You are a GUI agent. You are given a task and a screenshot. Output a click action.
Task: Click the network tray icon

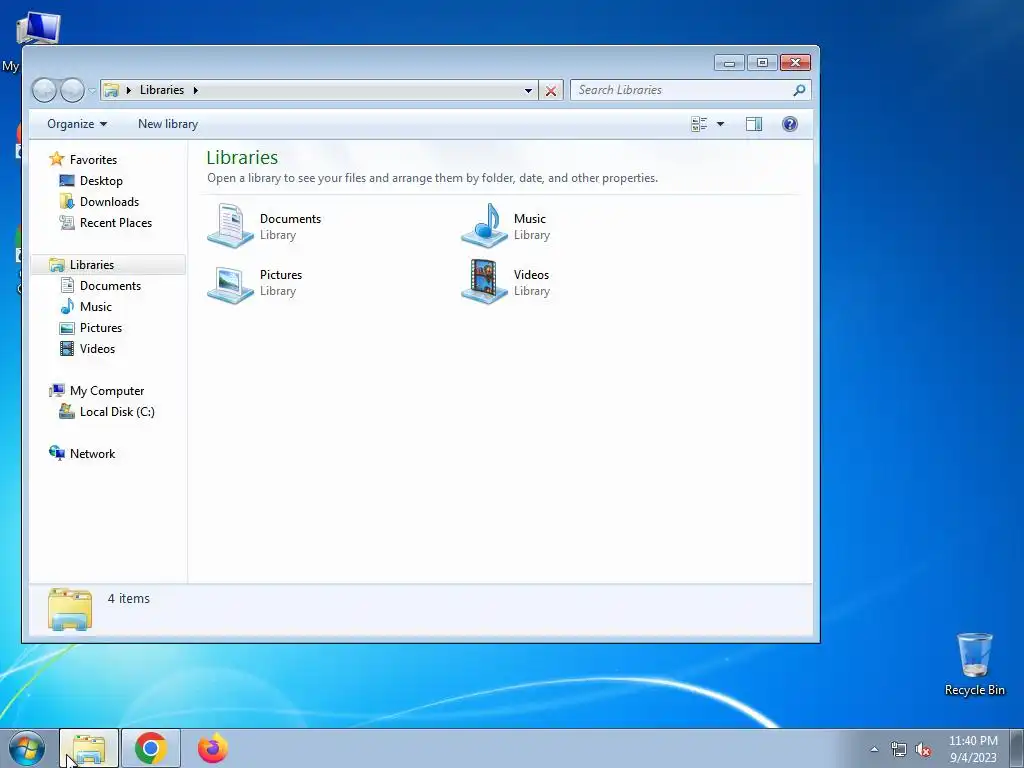click(x=899, y=750)
